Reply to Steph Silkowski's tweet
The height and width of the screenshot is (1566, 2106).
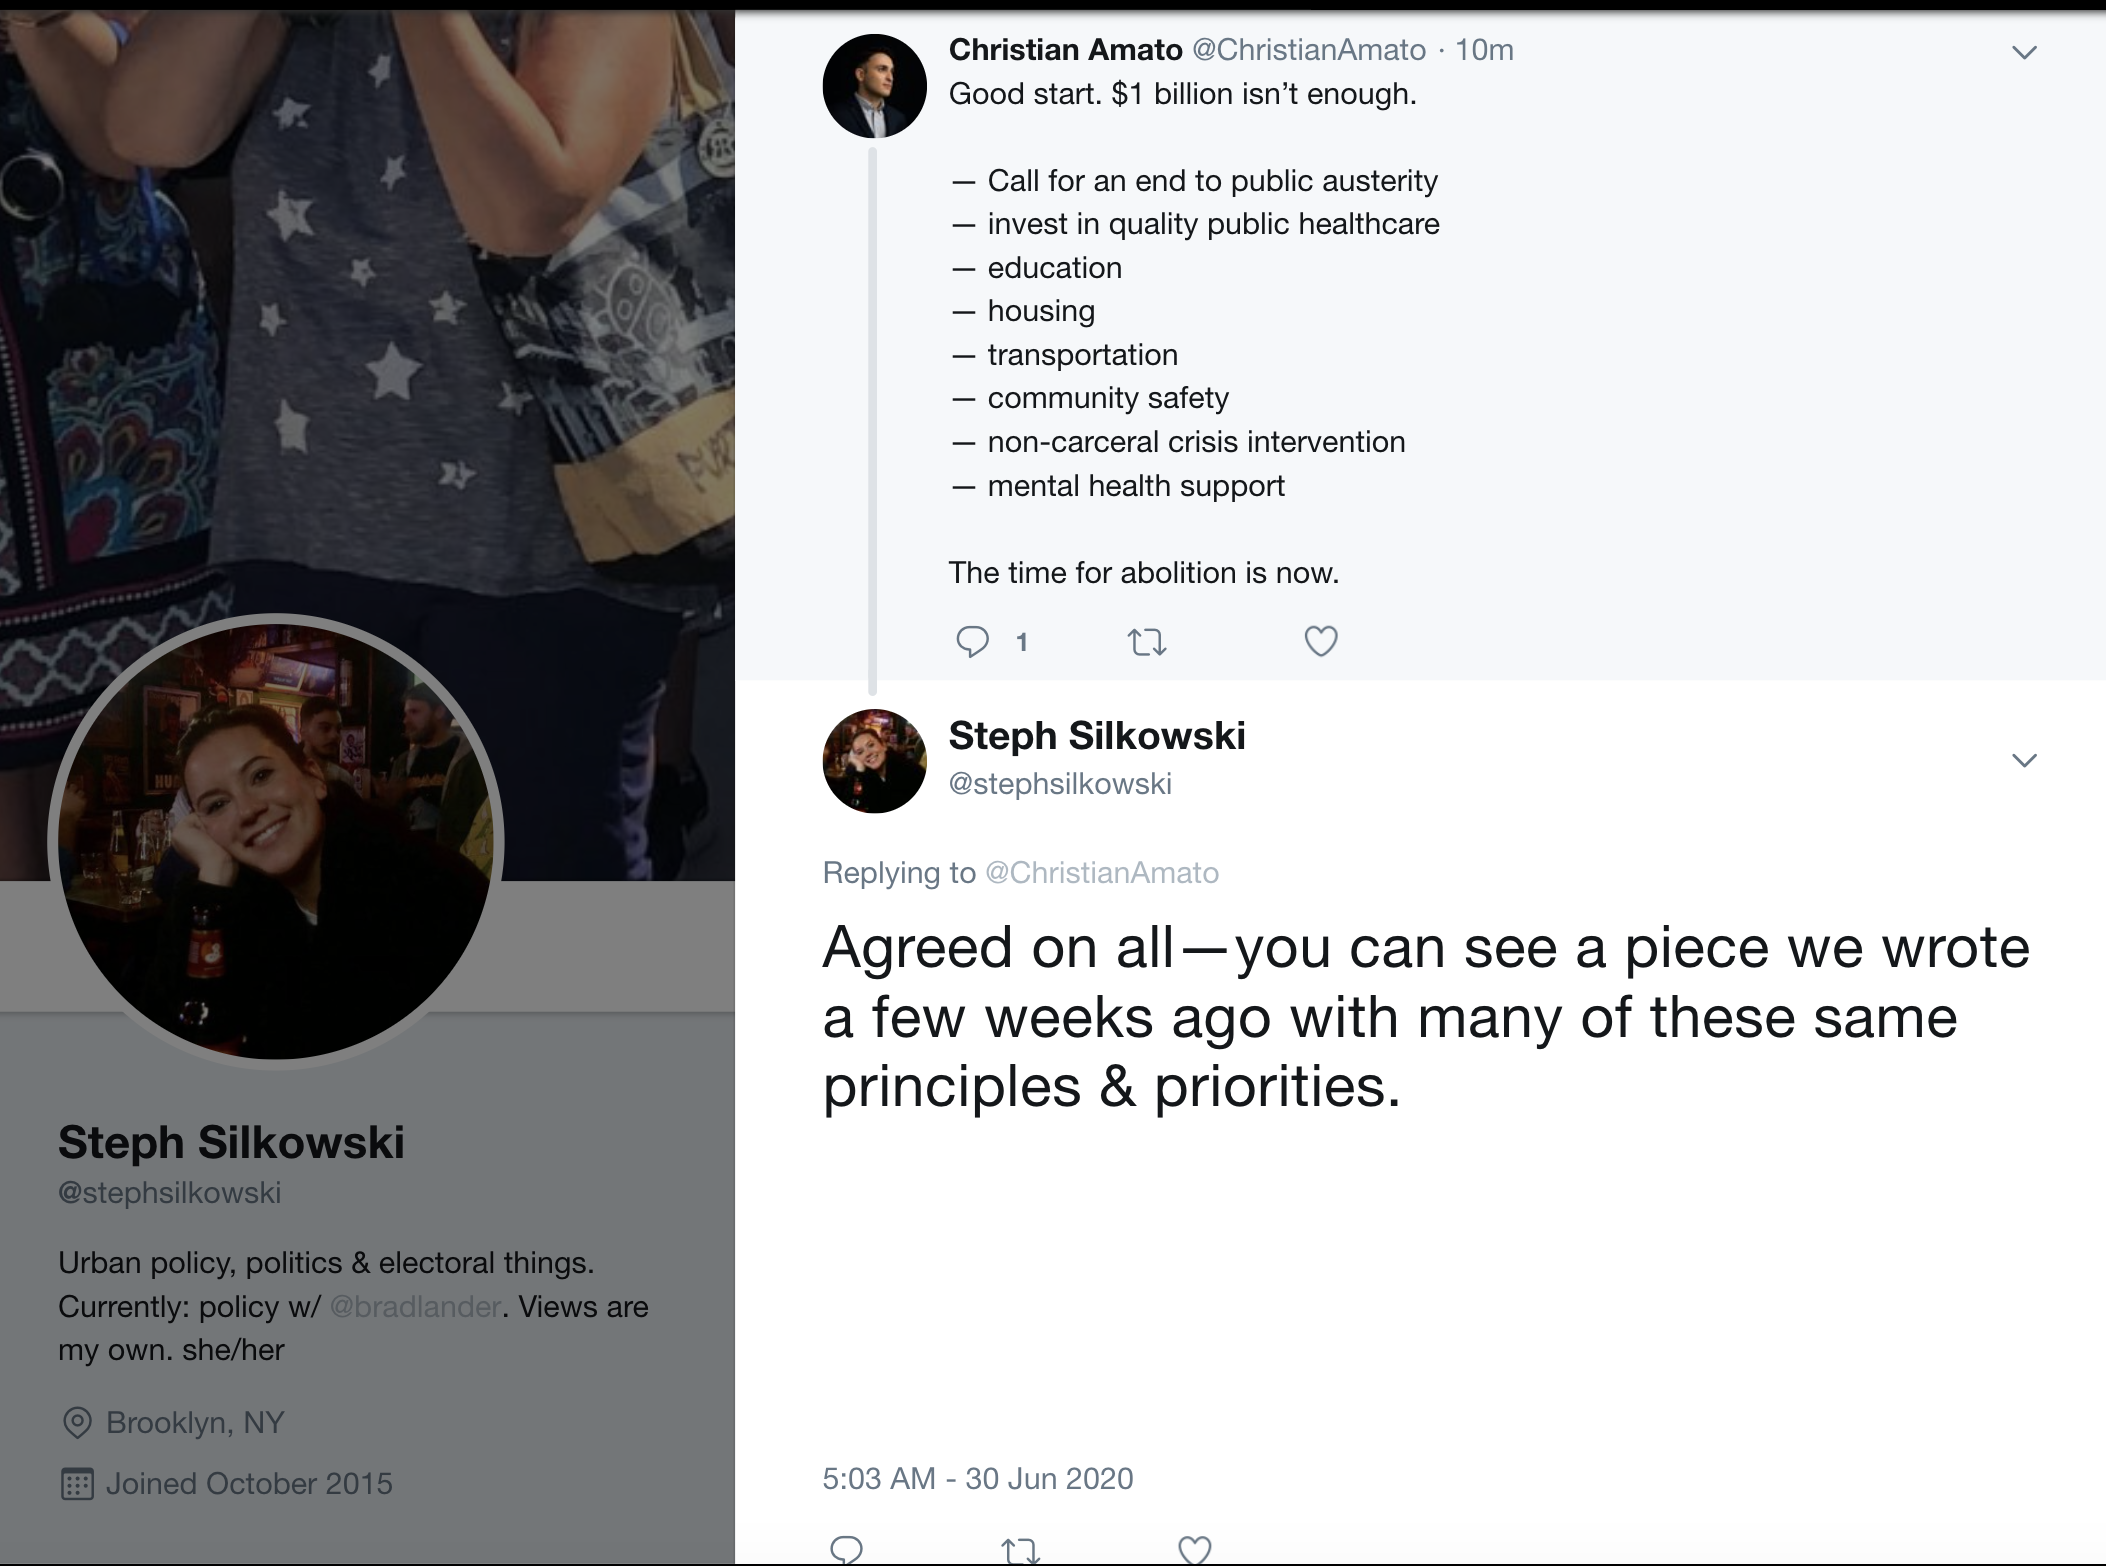846,1549
